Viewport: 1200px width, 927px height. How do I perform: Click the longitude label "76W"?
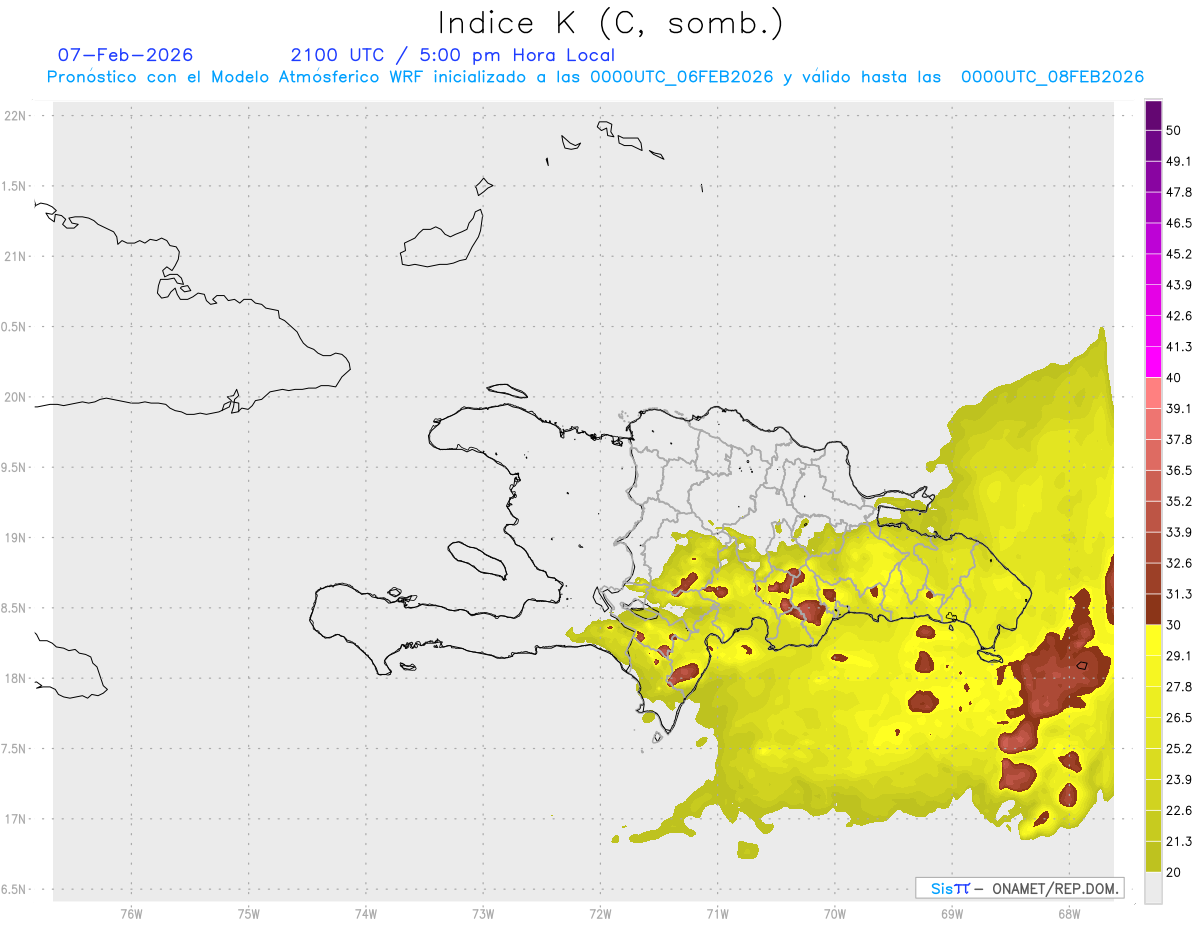tap(131, 913)
